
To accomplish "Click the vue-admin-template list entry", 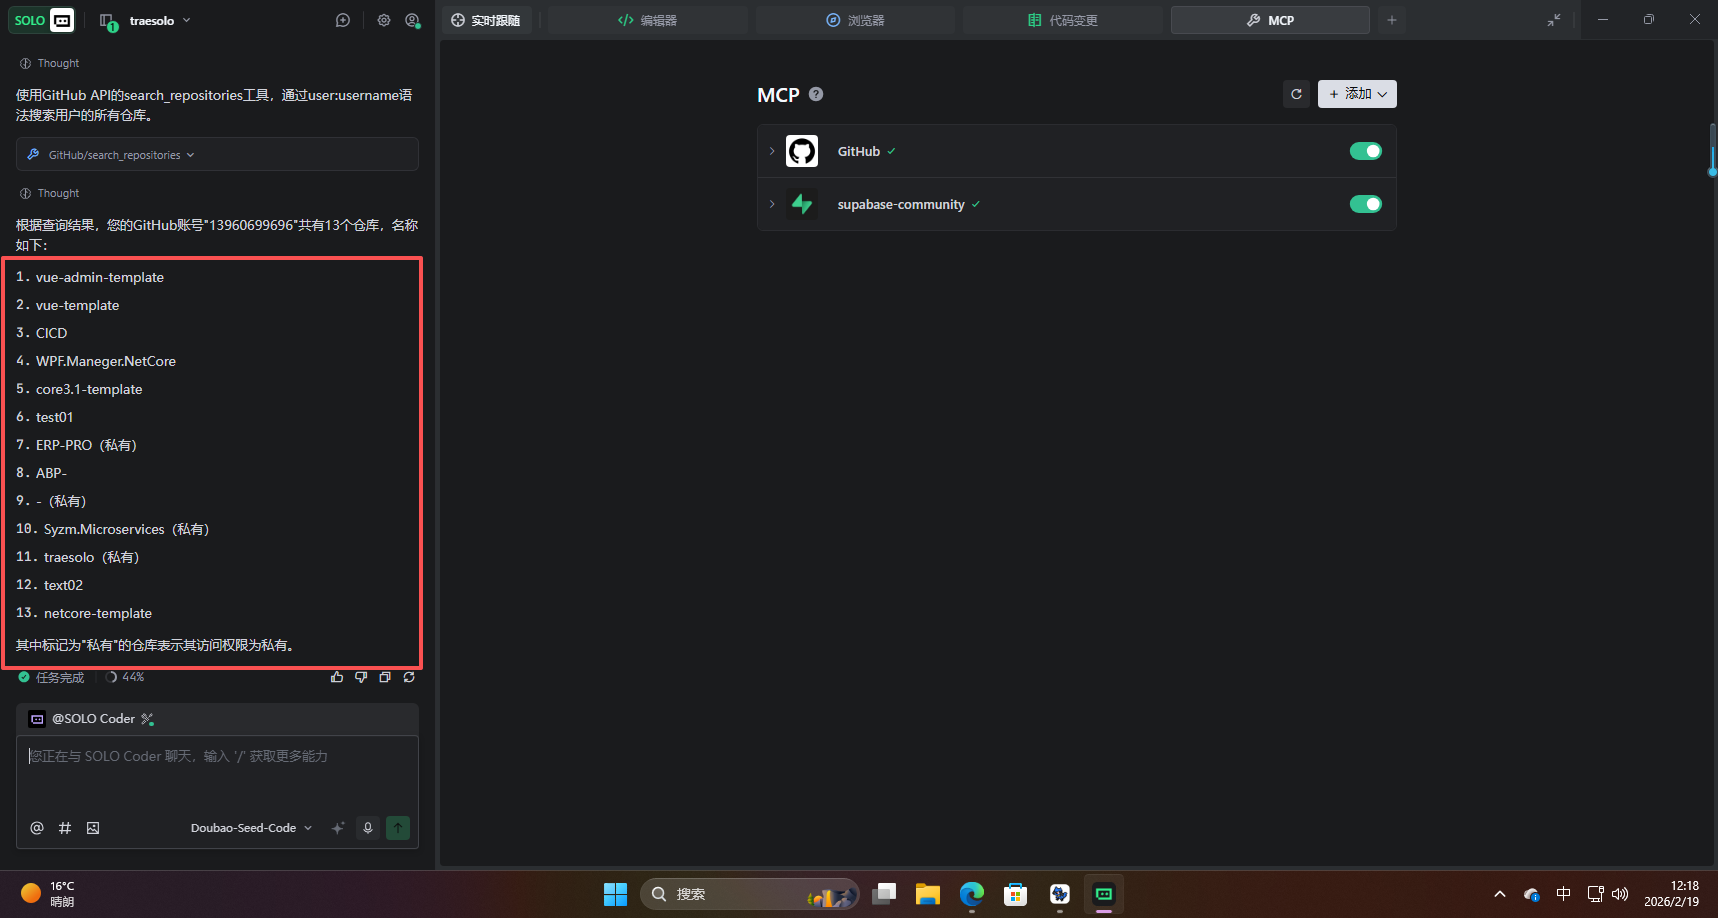I will [100, 277].
